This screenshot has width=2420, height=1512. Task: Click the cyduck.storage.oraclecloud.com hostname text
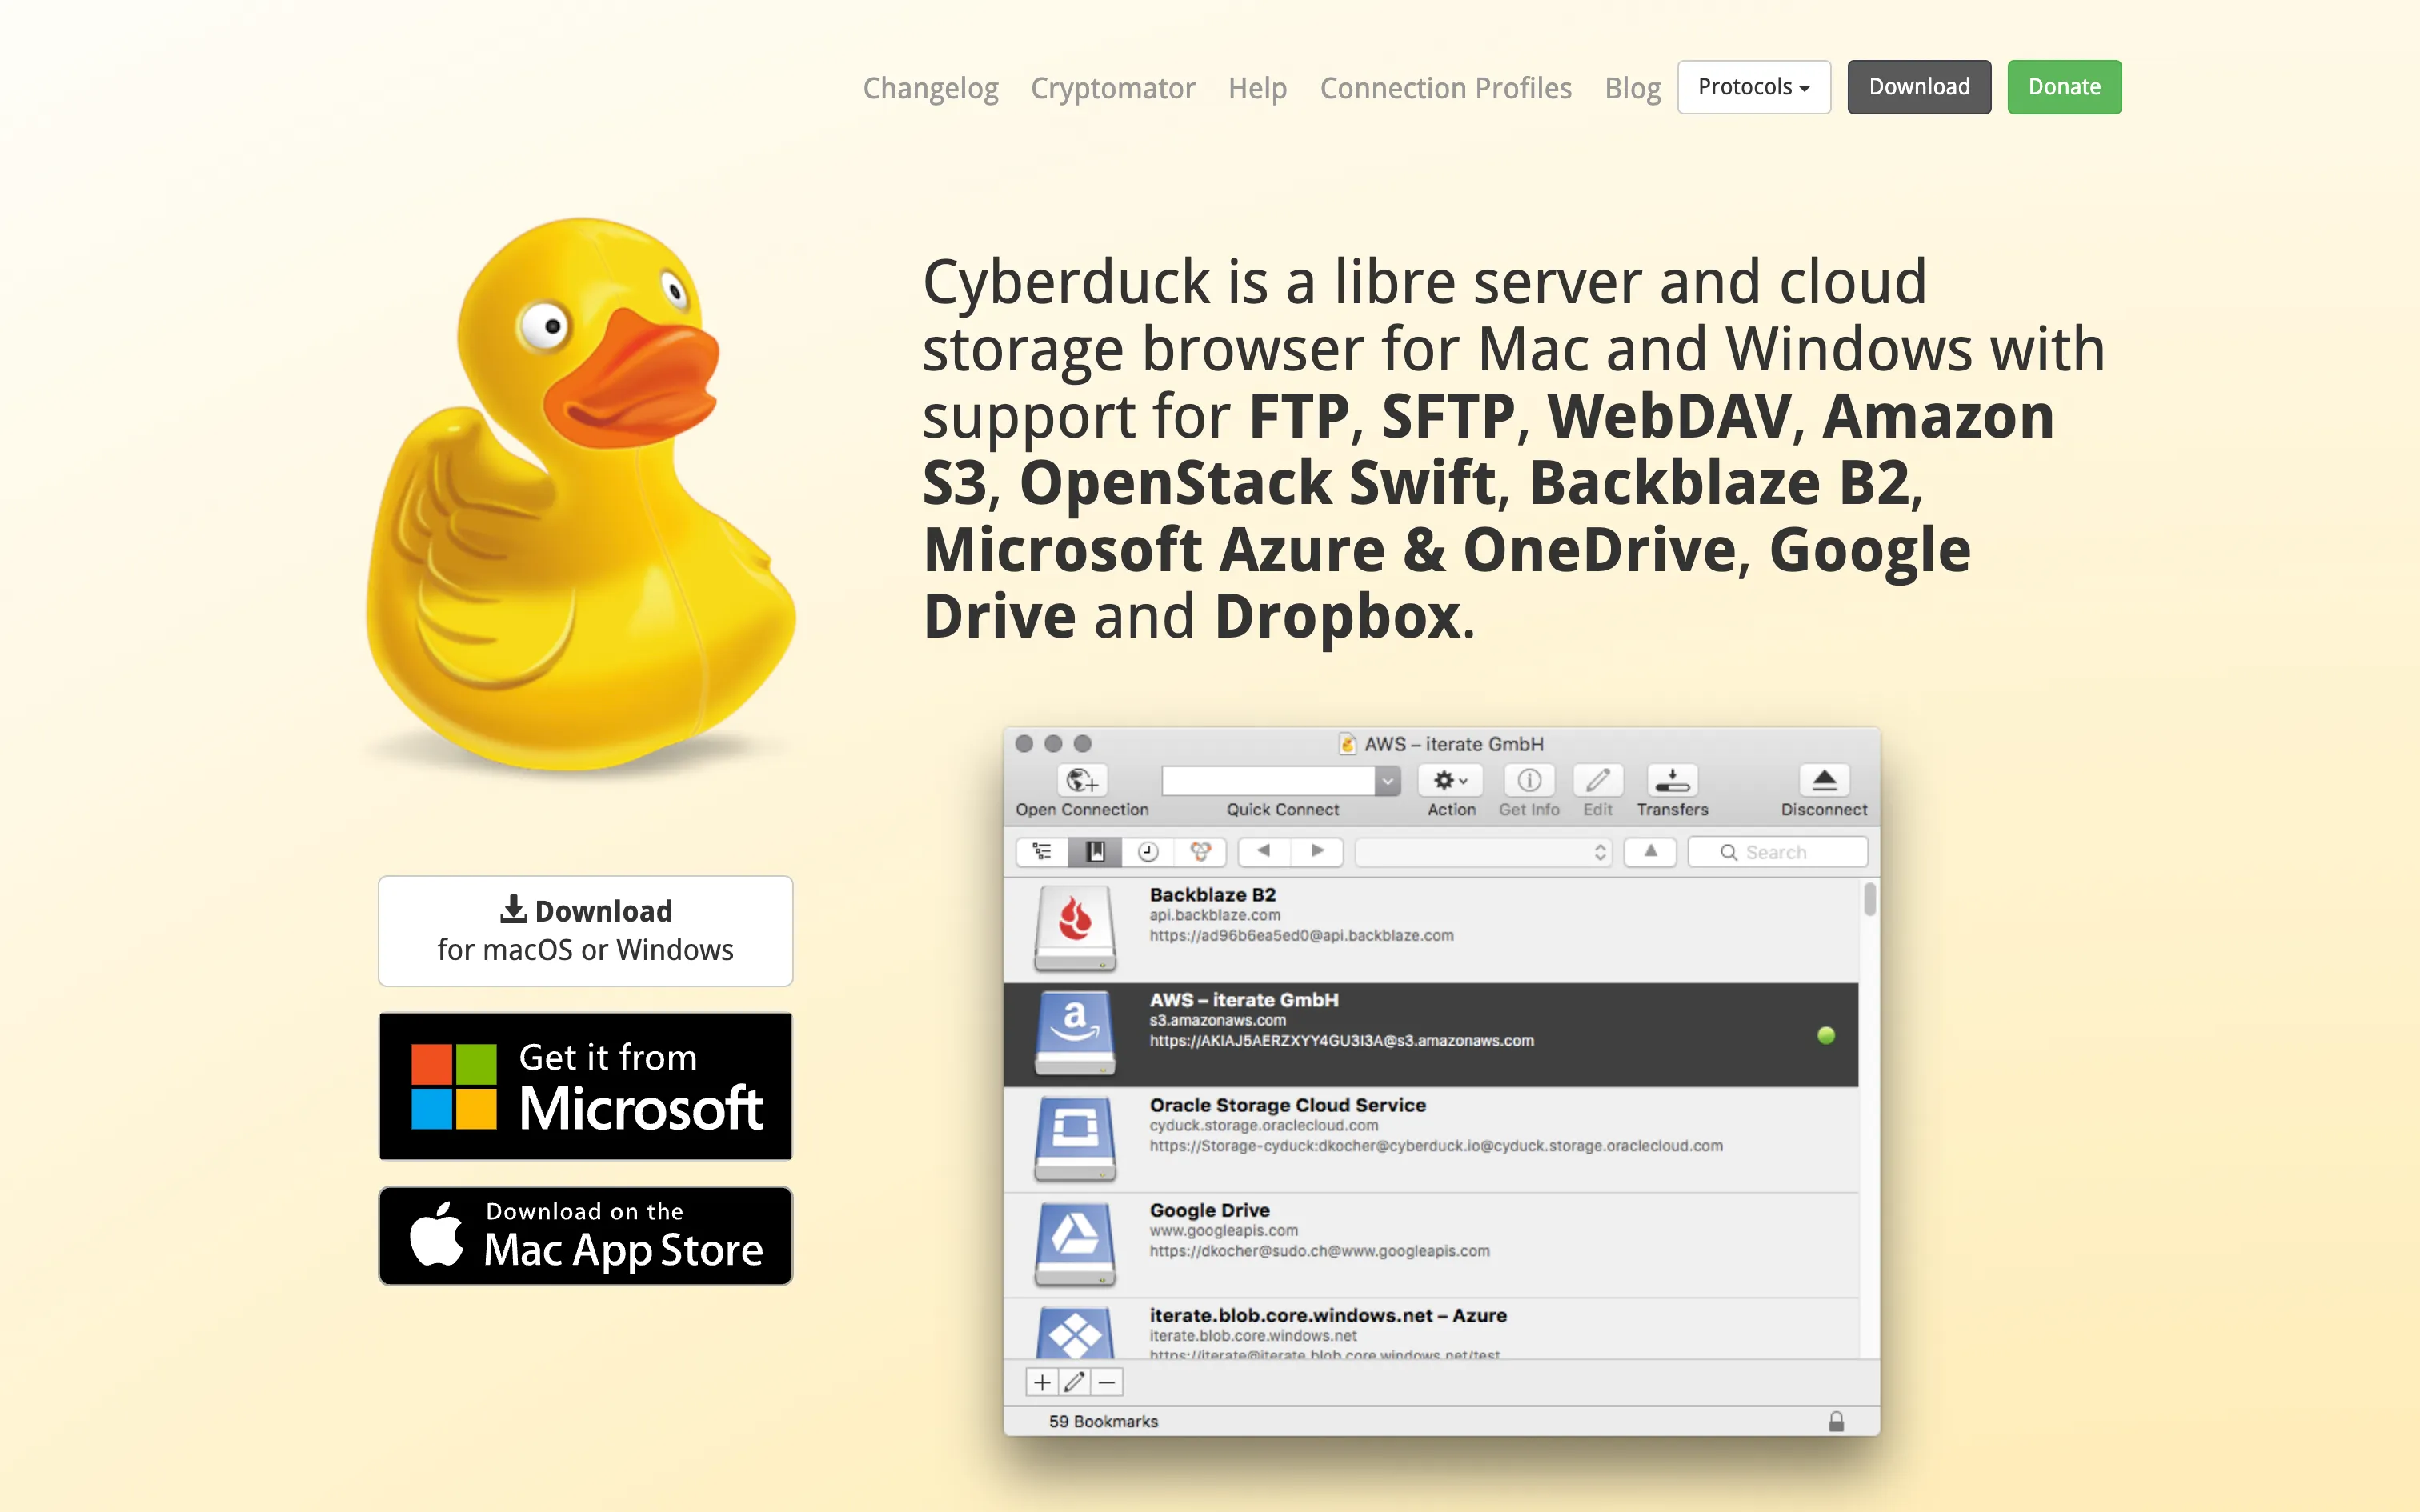[x=1263, y=1125]
